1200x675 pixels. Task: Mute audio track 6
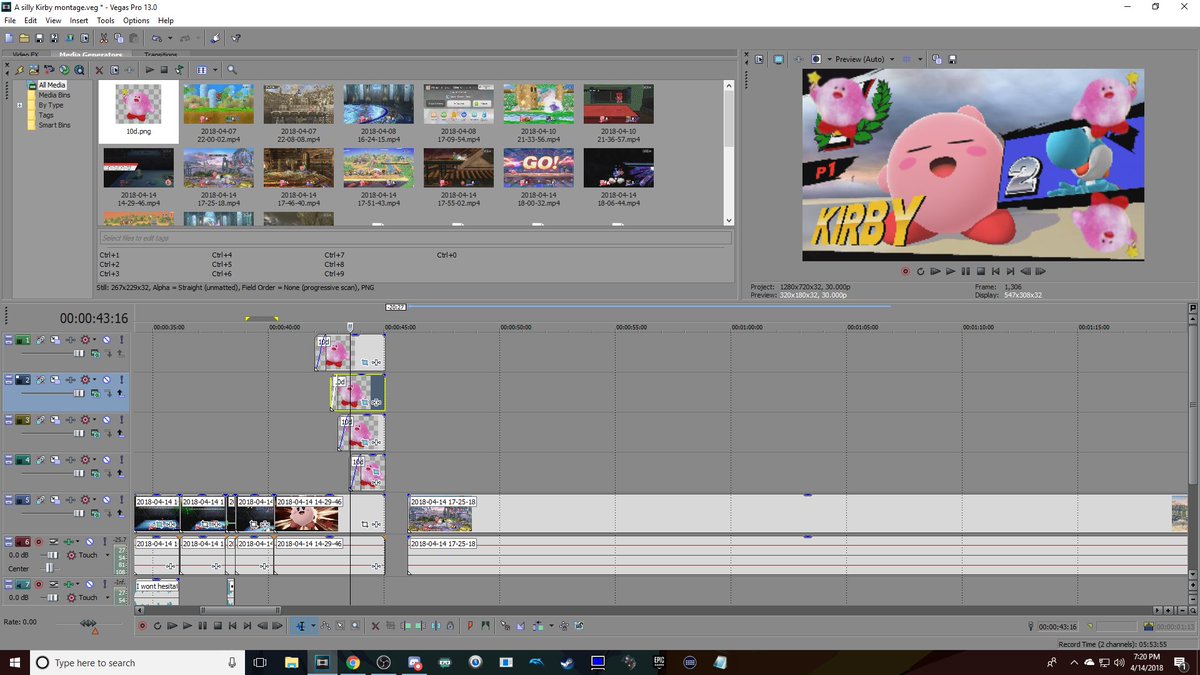point(90,542)
